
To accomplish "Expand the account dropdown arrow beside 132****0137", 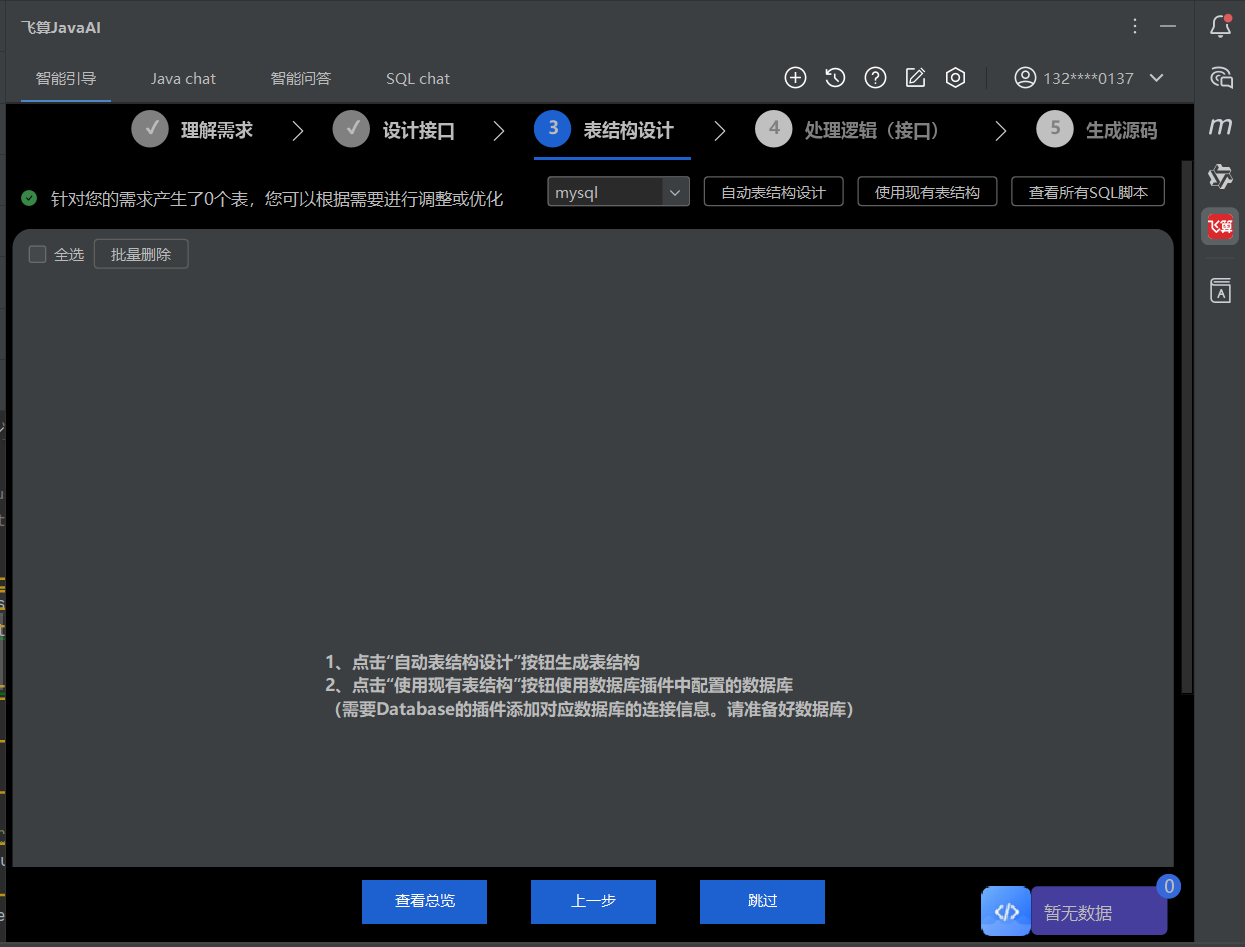I will tap(1157, 78).
